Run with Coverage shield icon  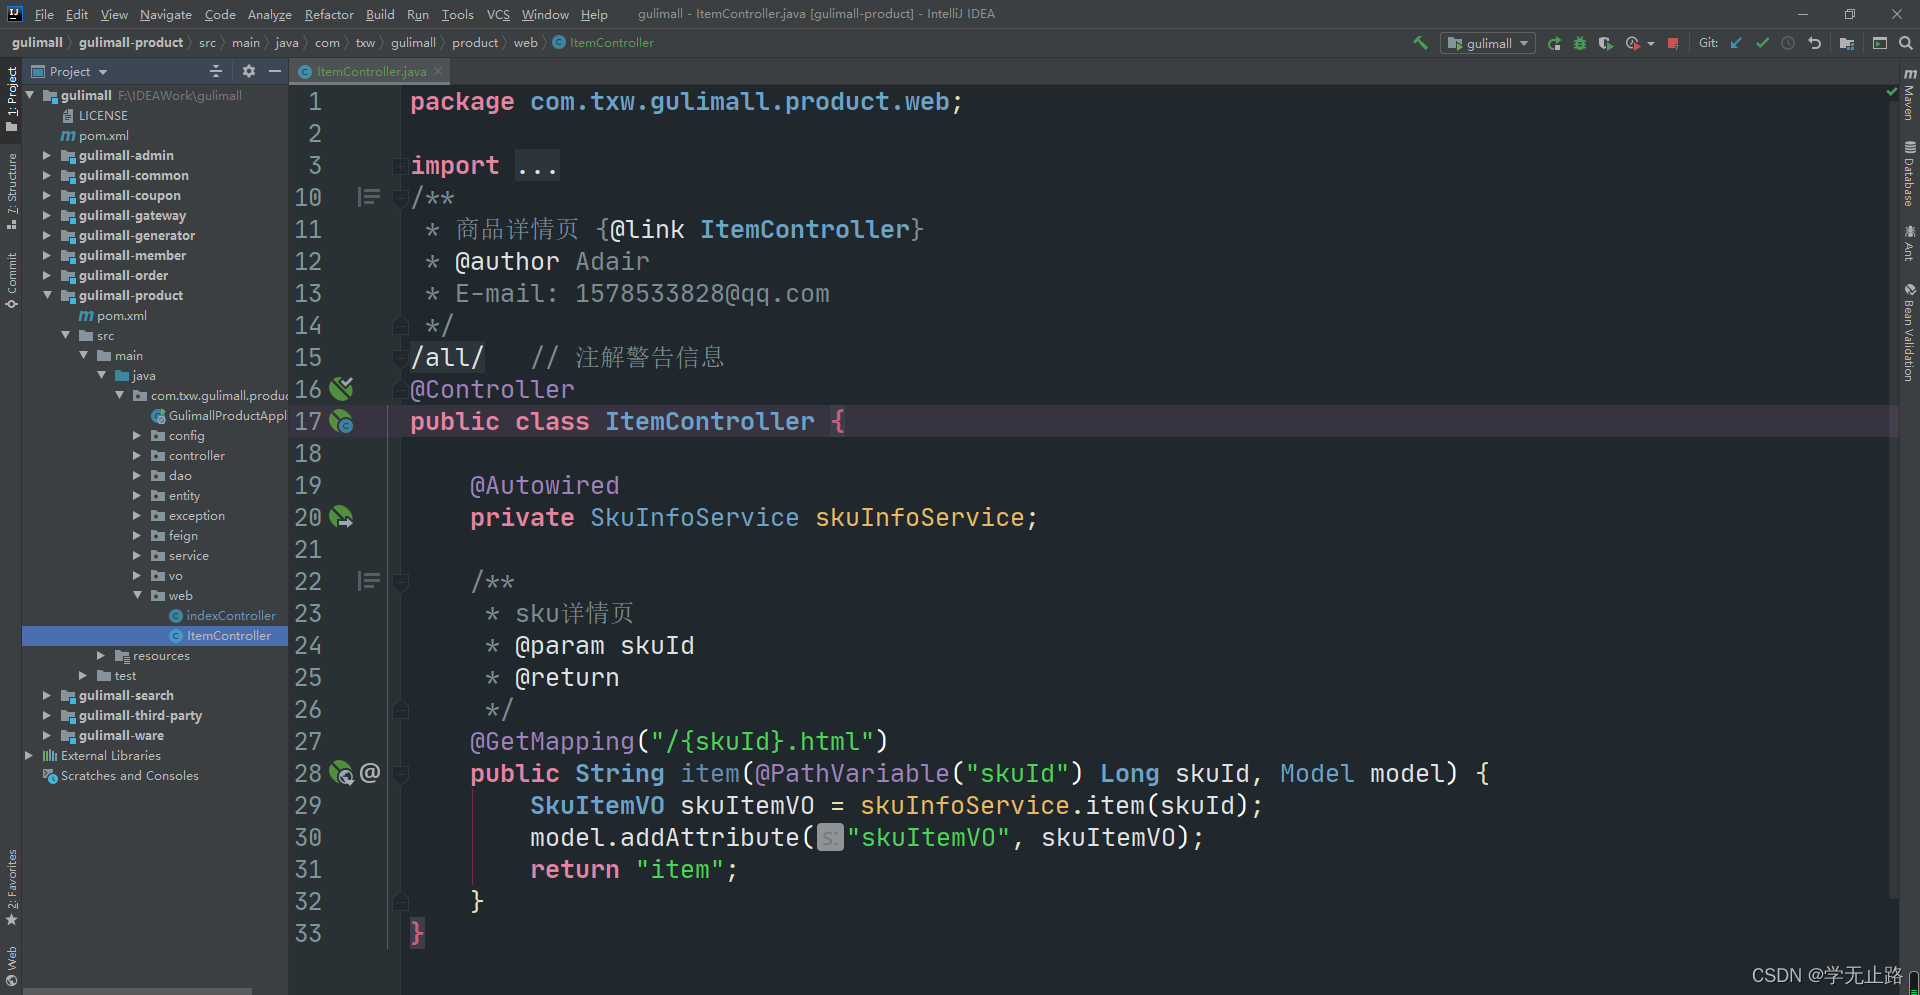[x=1606, y=43]
